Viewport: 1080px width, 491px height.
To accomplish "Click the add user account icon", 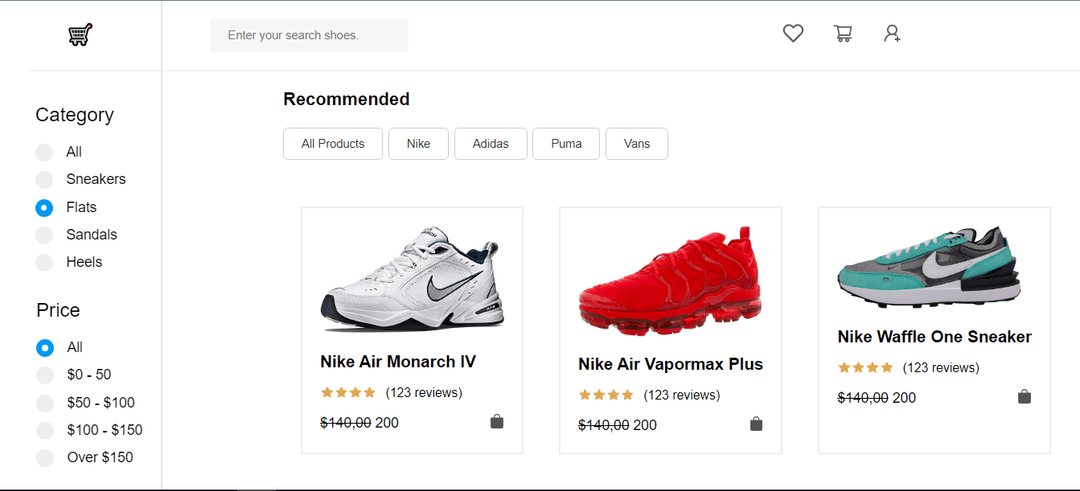I will 892,34.
